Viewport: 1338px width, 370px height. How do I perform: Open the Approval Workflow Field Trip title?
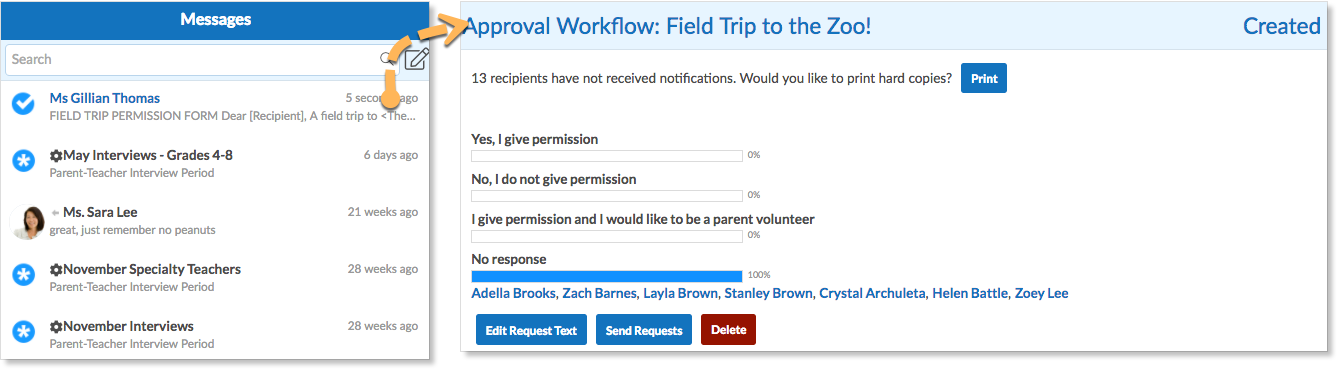668,26
